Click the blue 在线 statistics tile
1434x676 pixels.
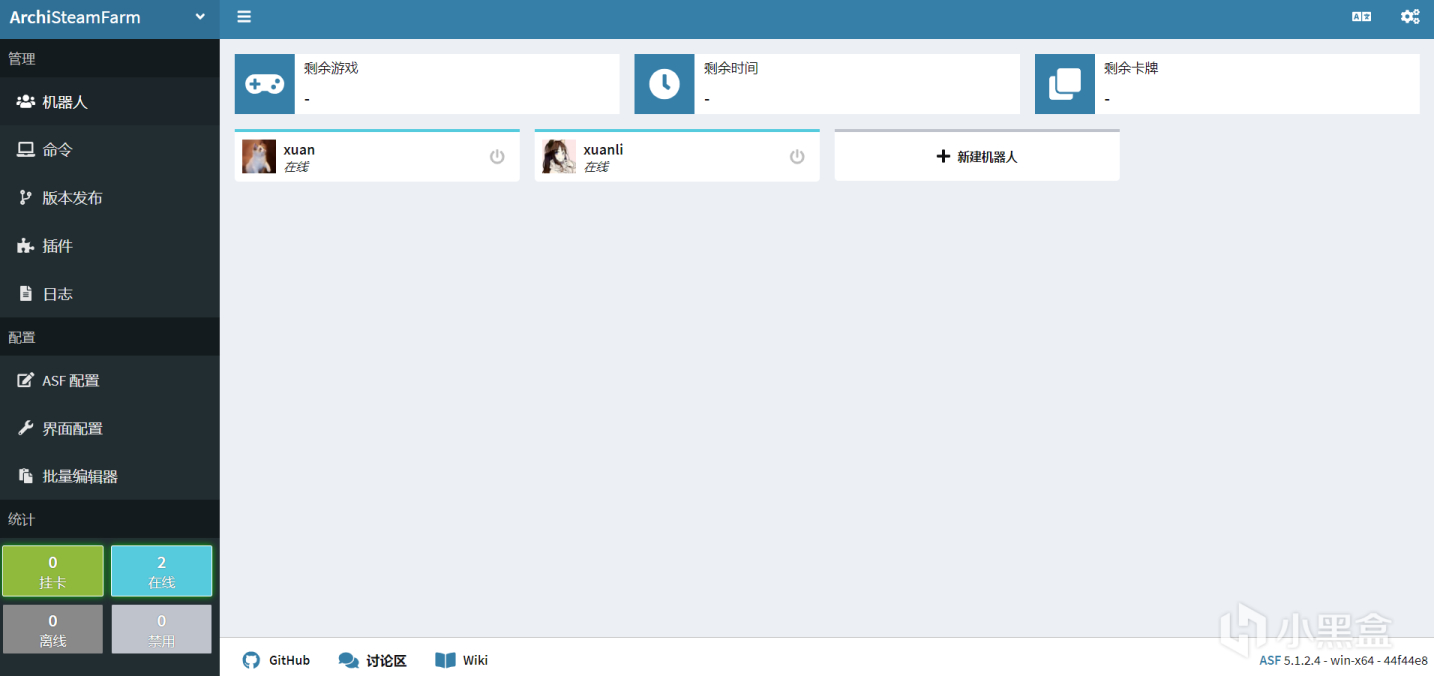coord(162,571)
